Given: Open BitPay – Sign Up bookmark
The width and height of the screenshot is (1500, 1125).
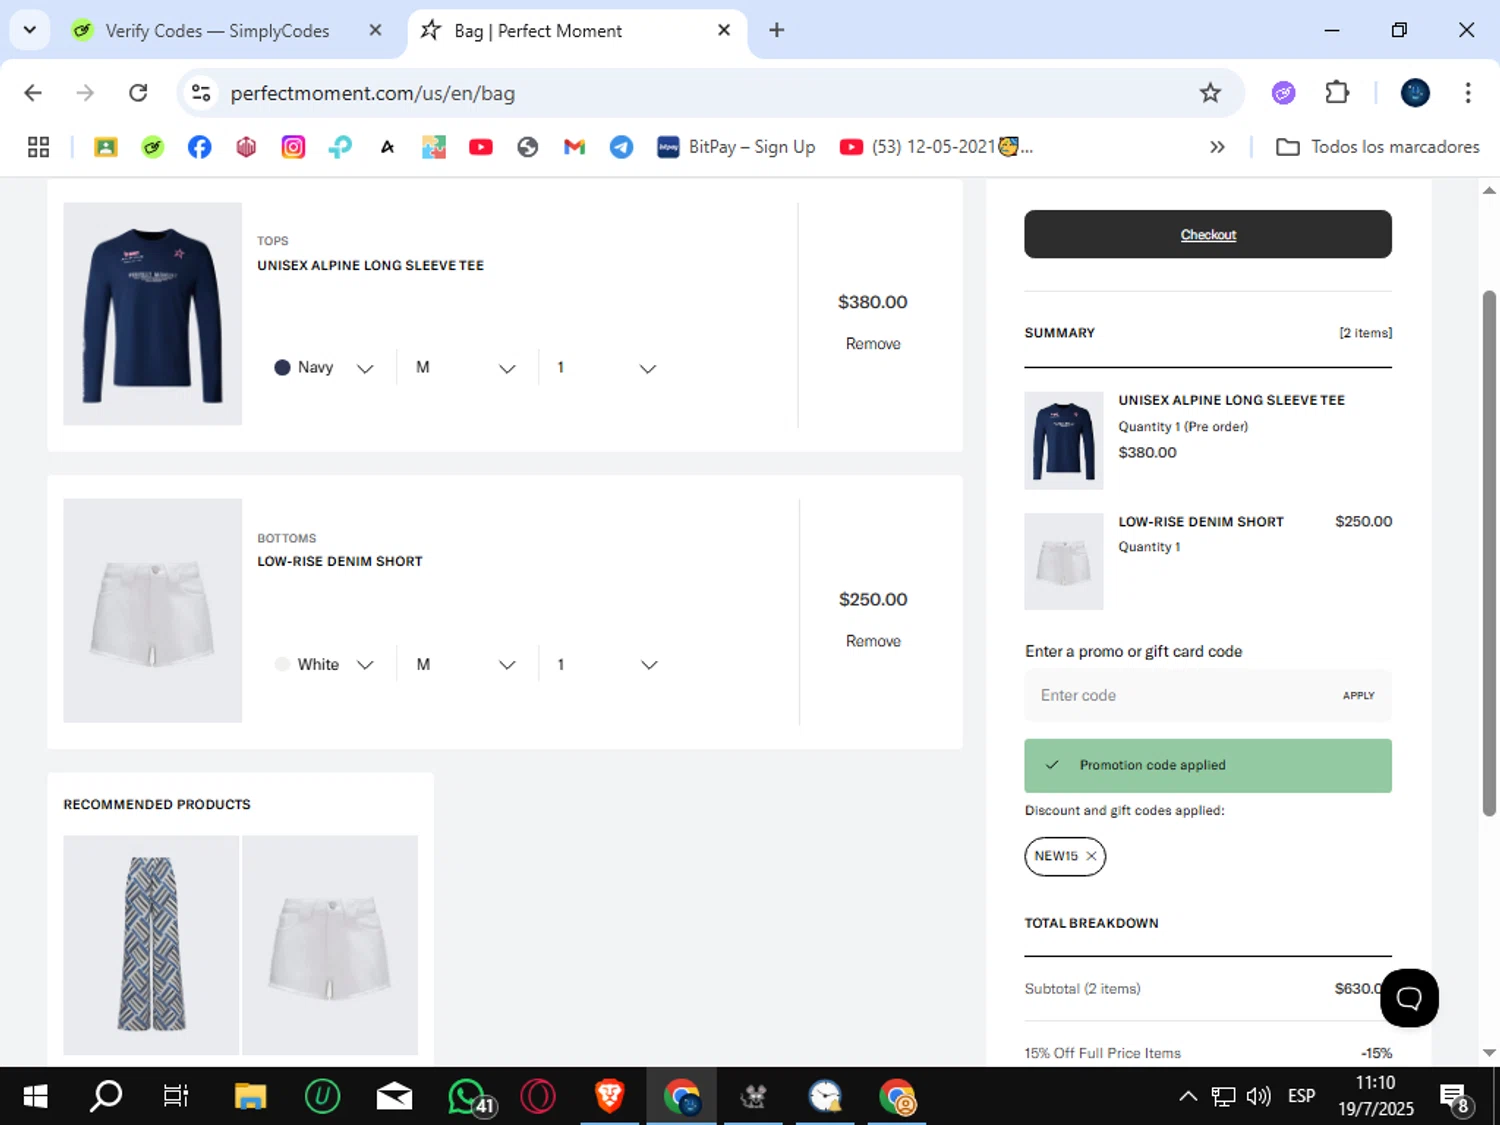Looking at the screenshot, I should click(x=736, y=147).
